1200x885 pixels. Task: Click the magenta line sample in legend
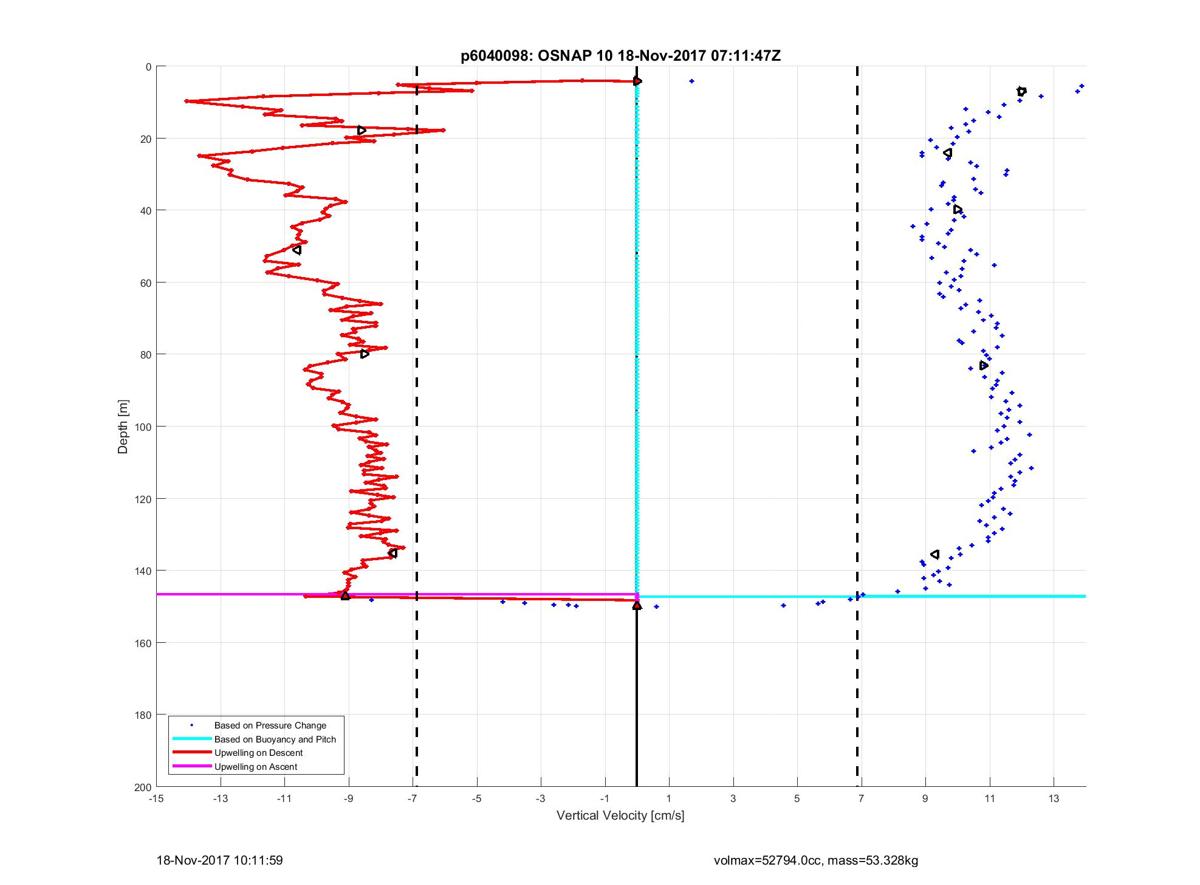point(190,767)
